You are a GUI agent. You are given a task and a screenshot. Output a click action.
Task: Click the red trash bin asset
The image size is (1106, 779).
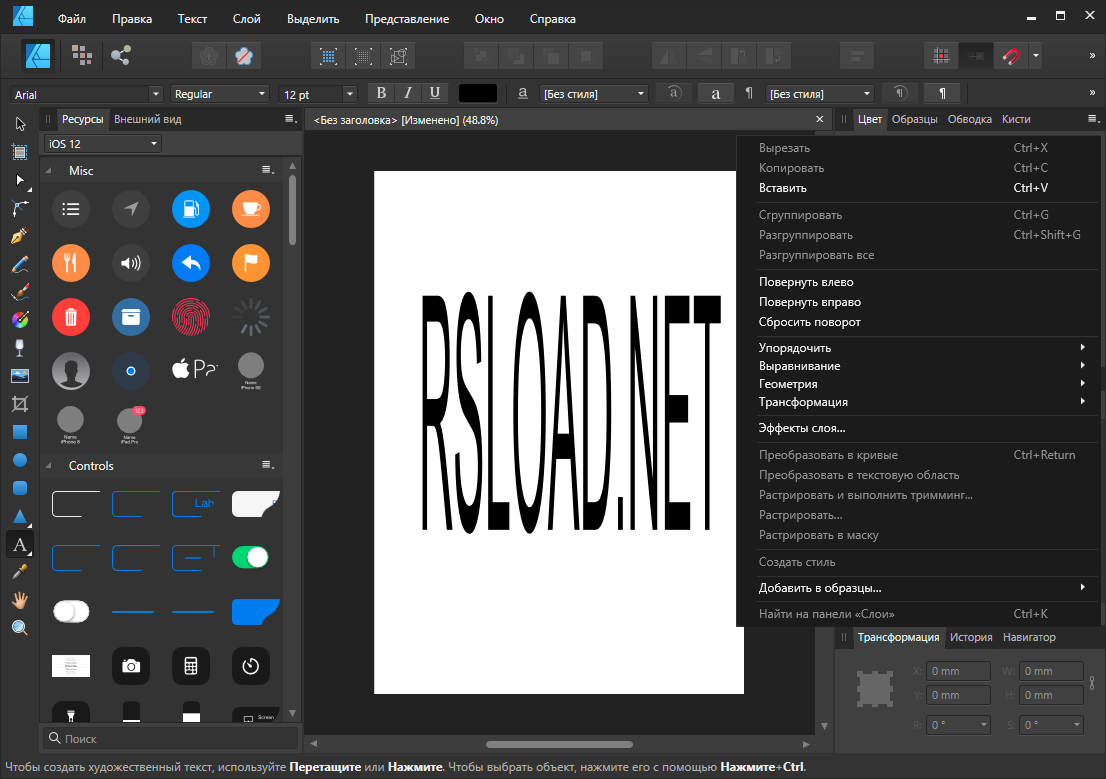point(71,317)
